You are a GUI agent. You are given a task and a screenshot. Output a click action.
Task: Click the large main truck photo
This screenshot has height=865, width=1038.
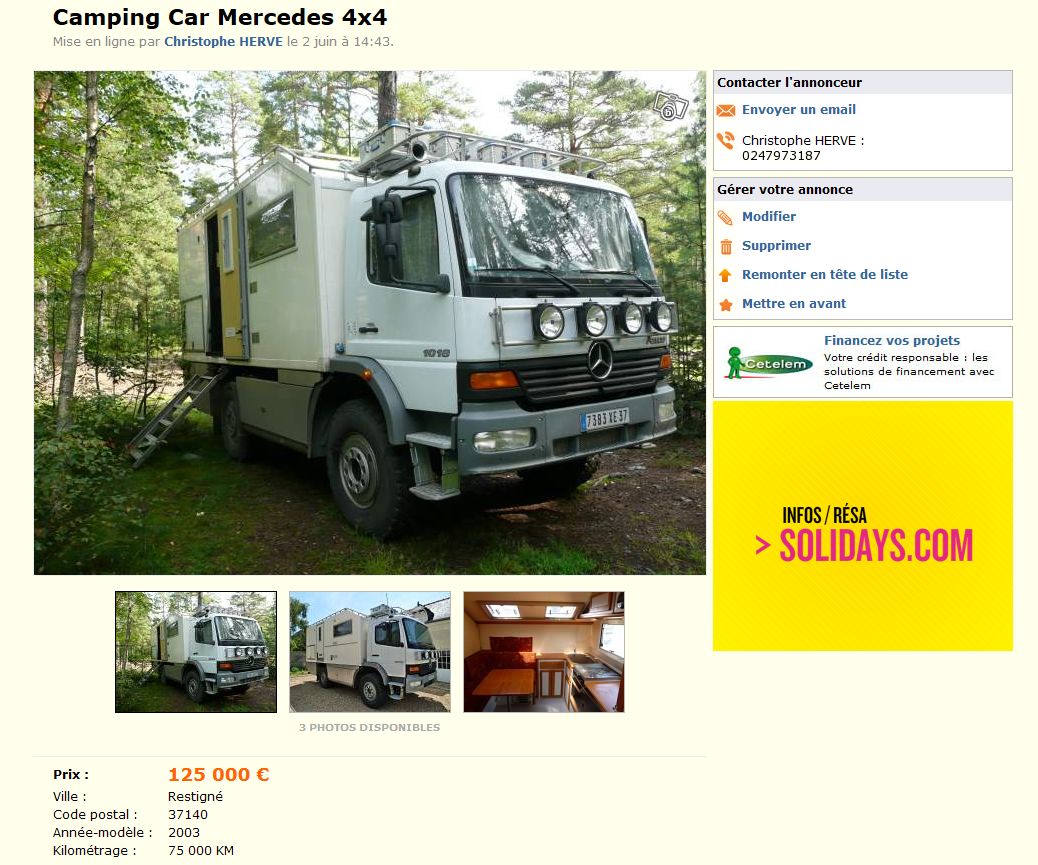tap(370, 322)
